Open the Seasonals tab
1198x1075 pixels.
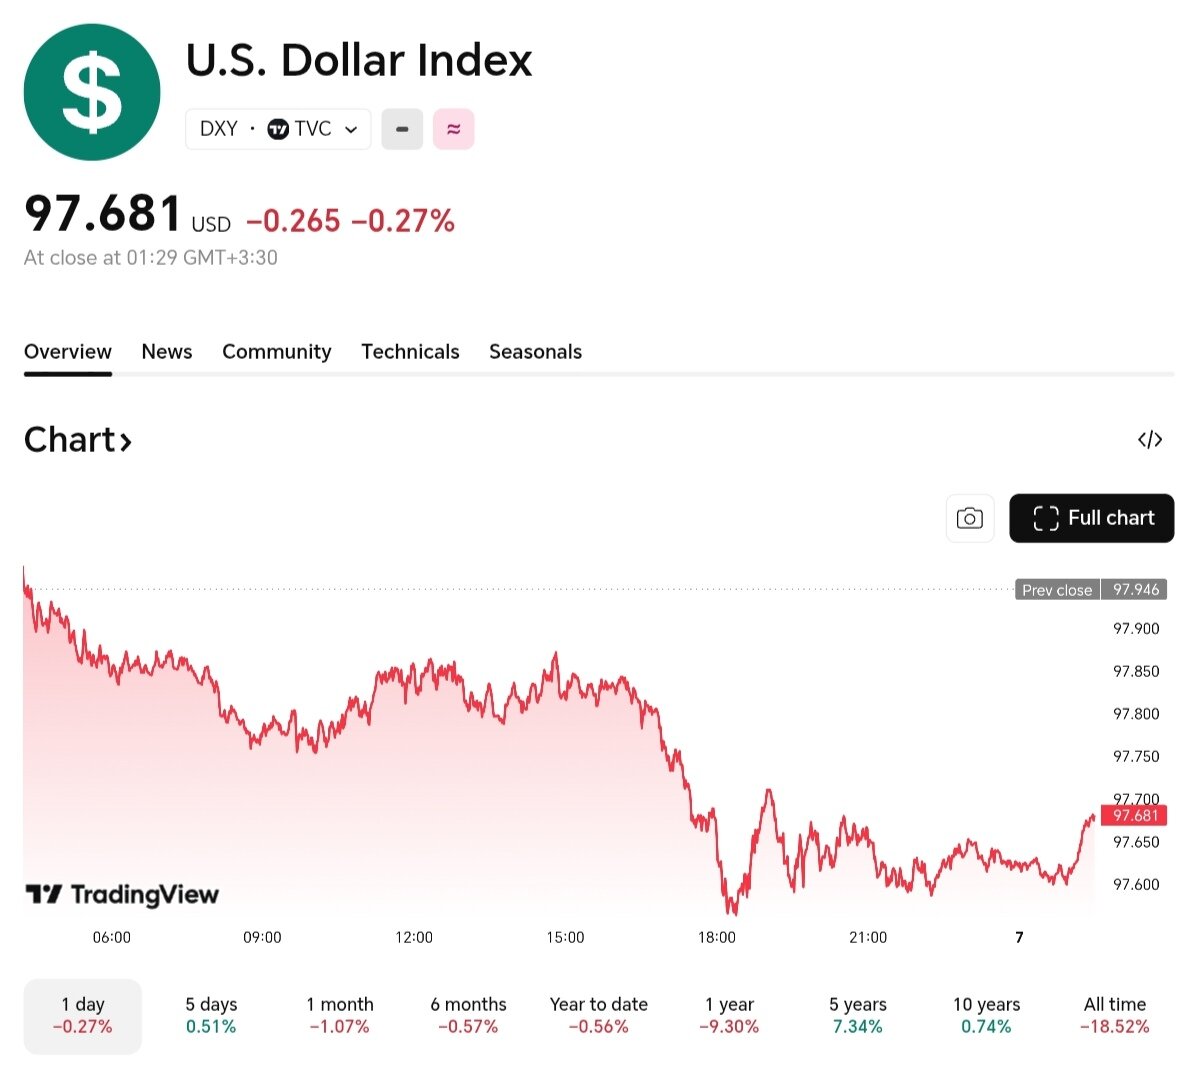click(x=535, y=351)
